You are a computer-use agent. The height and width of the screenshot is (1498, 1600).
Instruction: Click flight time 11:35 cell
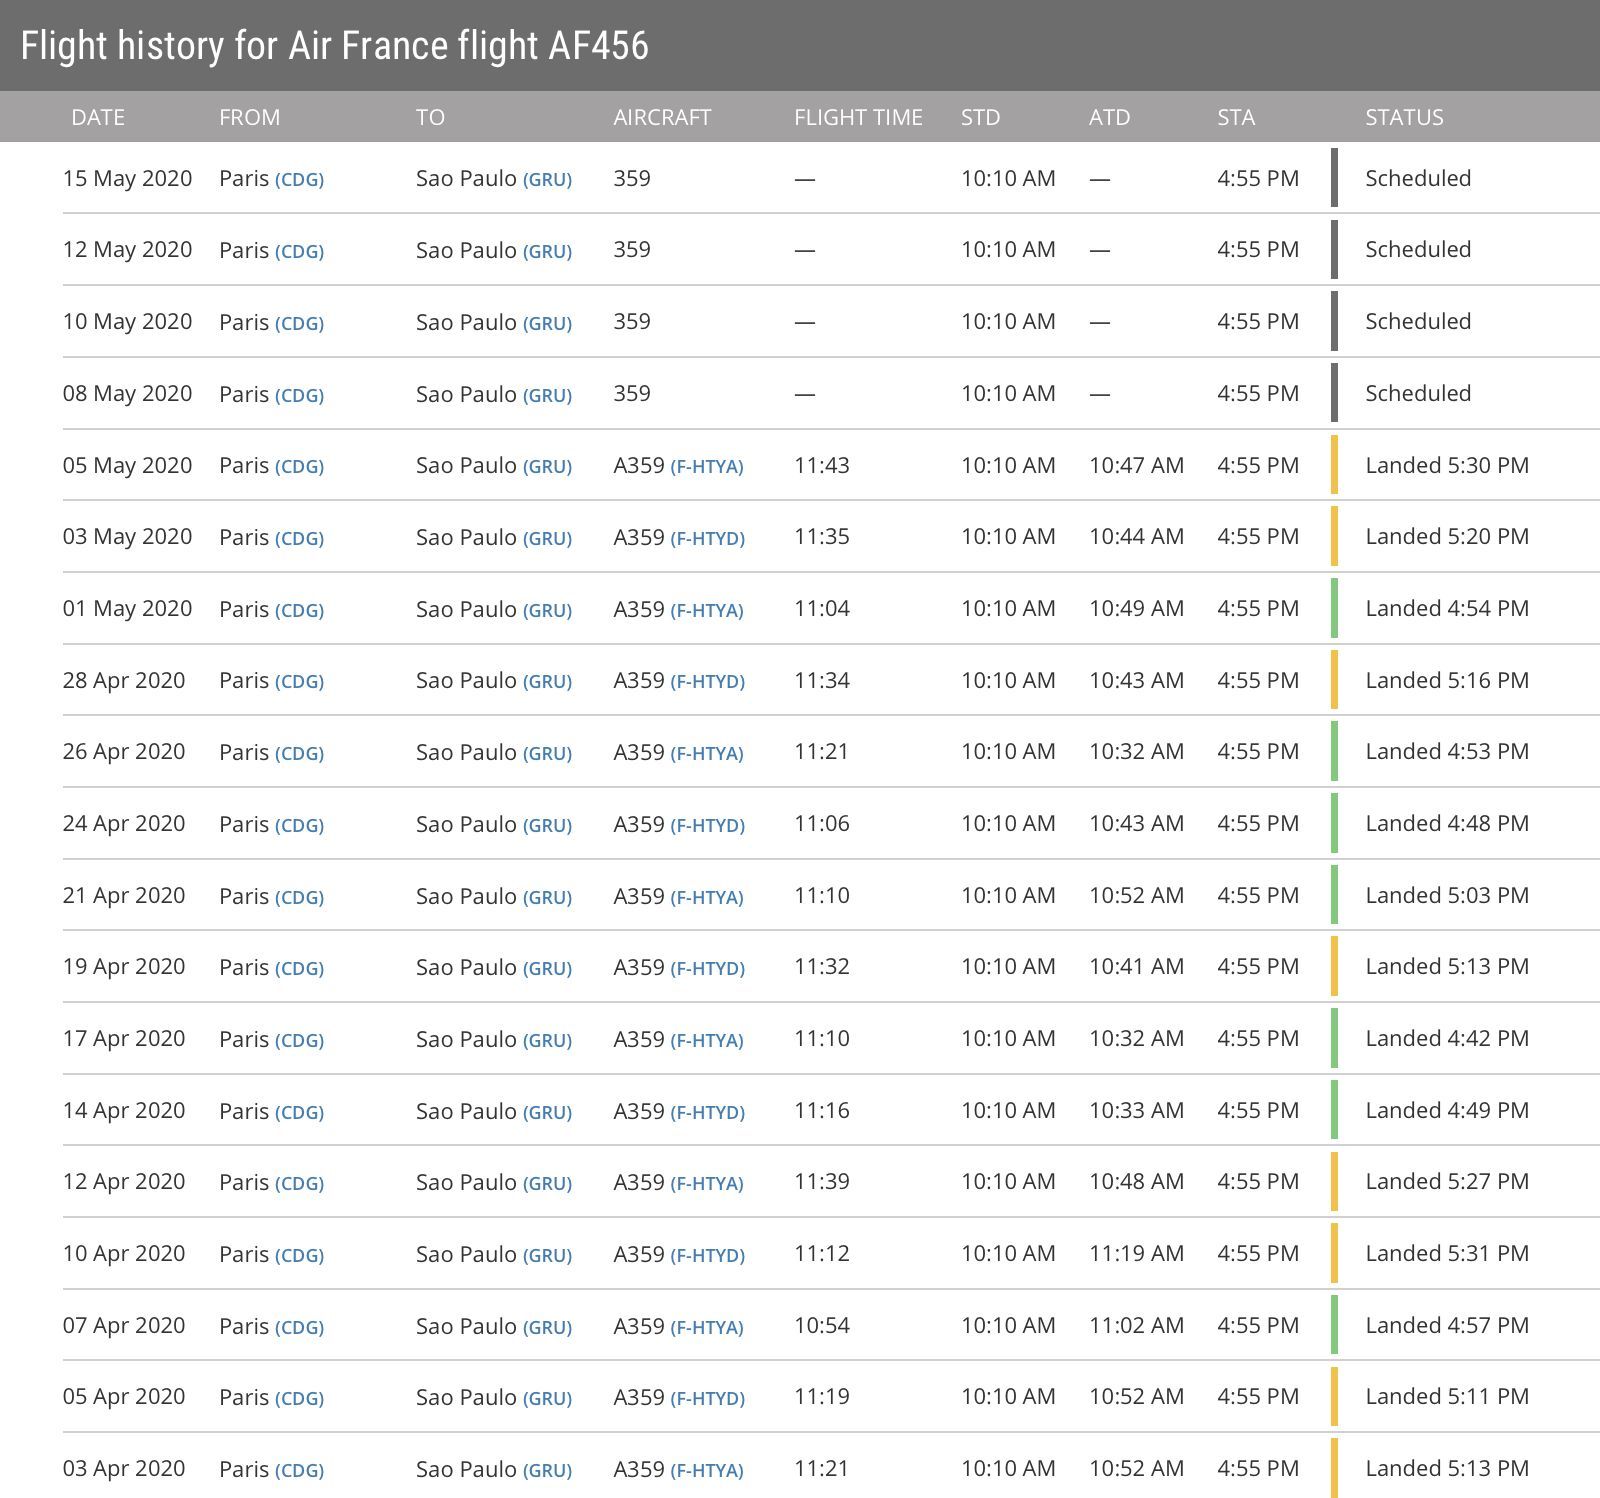(x=822, y=536)
